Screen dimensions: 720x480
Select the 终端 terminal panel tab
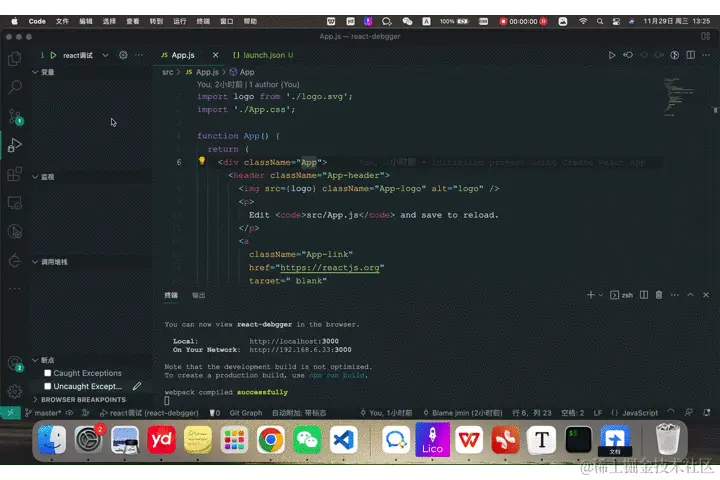171,295
